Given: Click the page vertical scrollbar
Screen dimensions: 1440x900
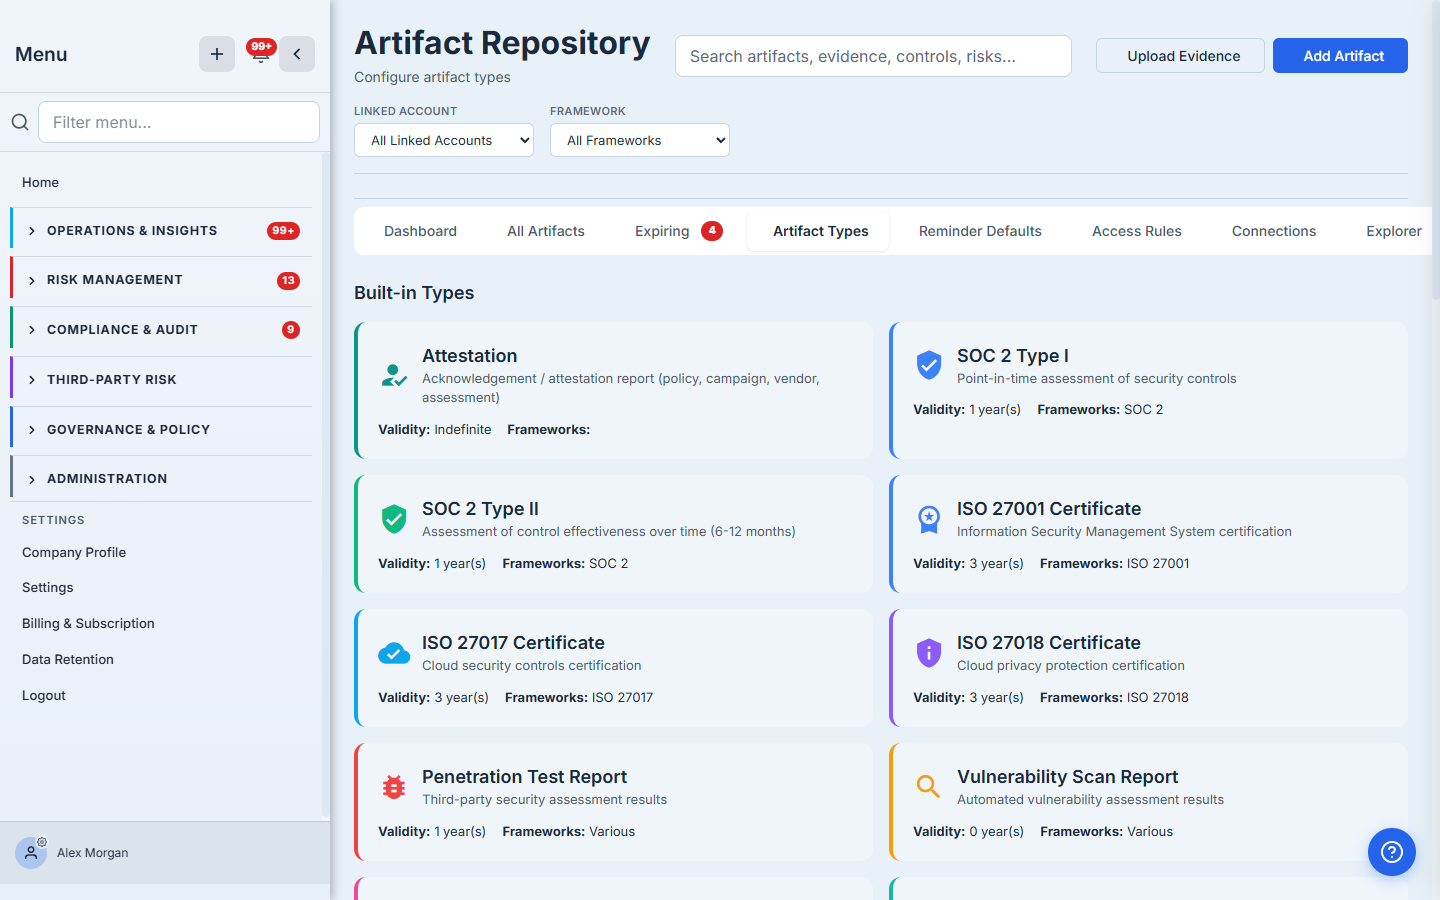Looking at the screenshot, I should click(x=1435, y=150).
